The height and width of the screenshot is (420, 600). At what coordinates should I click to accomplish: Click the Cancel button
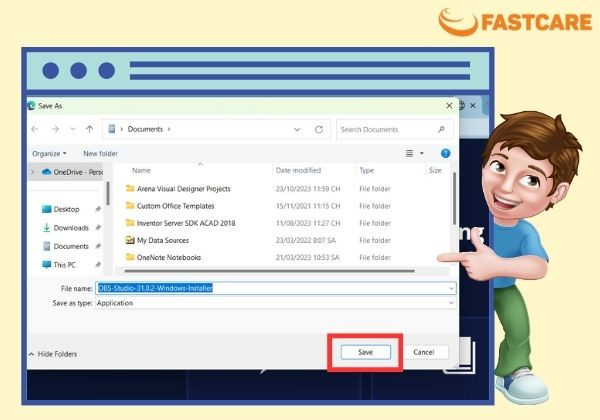click(x=424, y=352)
